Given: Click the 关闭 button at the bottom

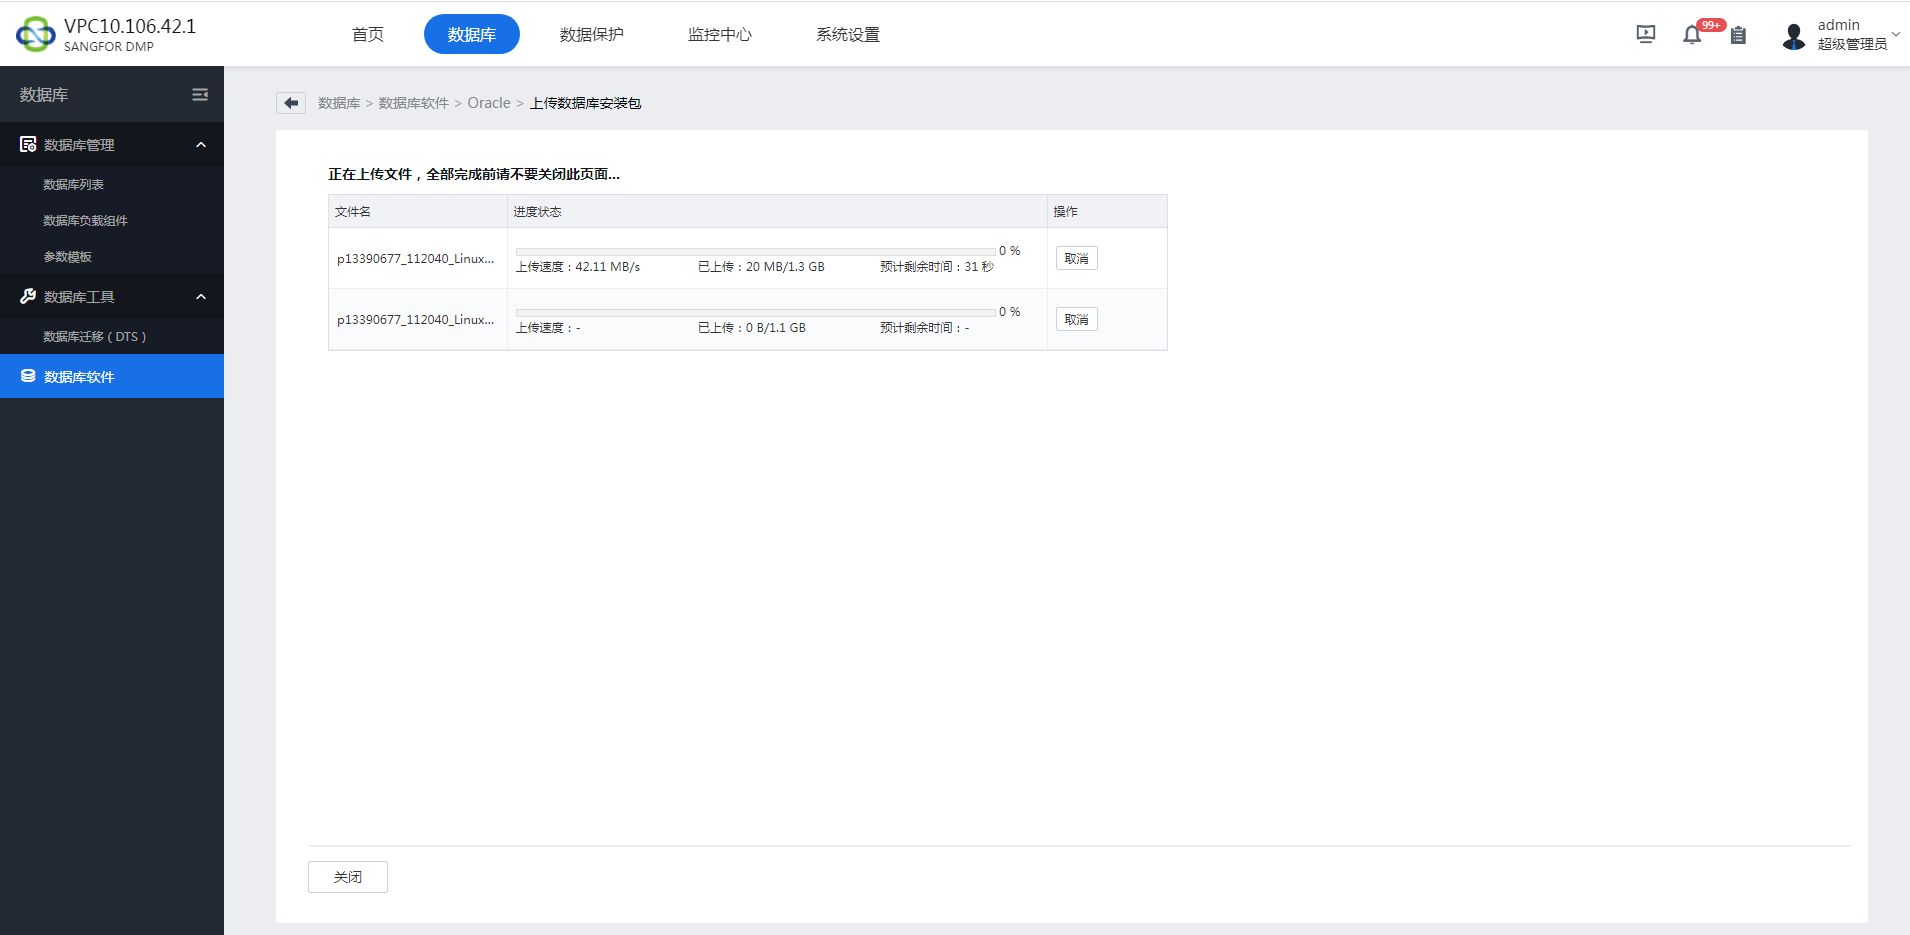Looking at the screenshot, I should click(347, 876).
